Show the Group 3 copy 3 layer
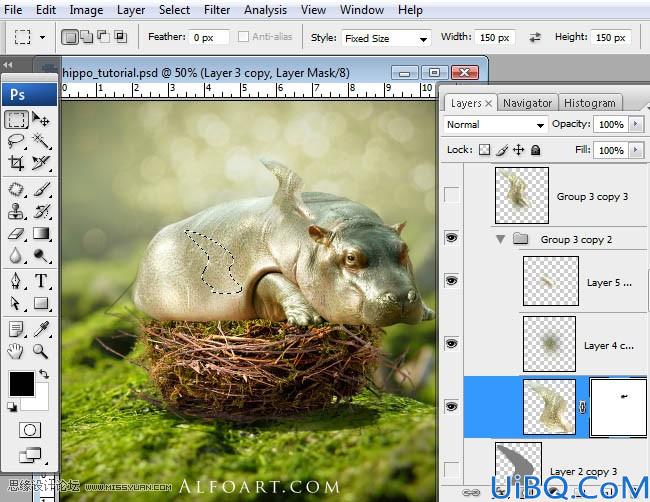Image resolution: width=650 pixels, height=502 pixels. [x=451, y=194]
